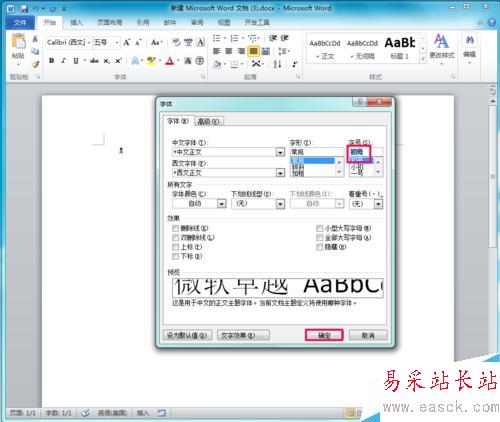The width and height of the screenshot is (500, 422).
Task: Open the File (文件) tab
Action: [x=20, y=23]
